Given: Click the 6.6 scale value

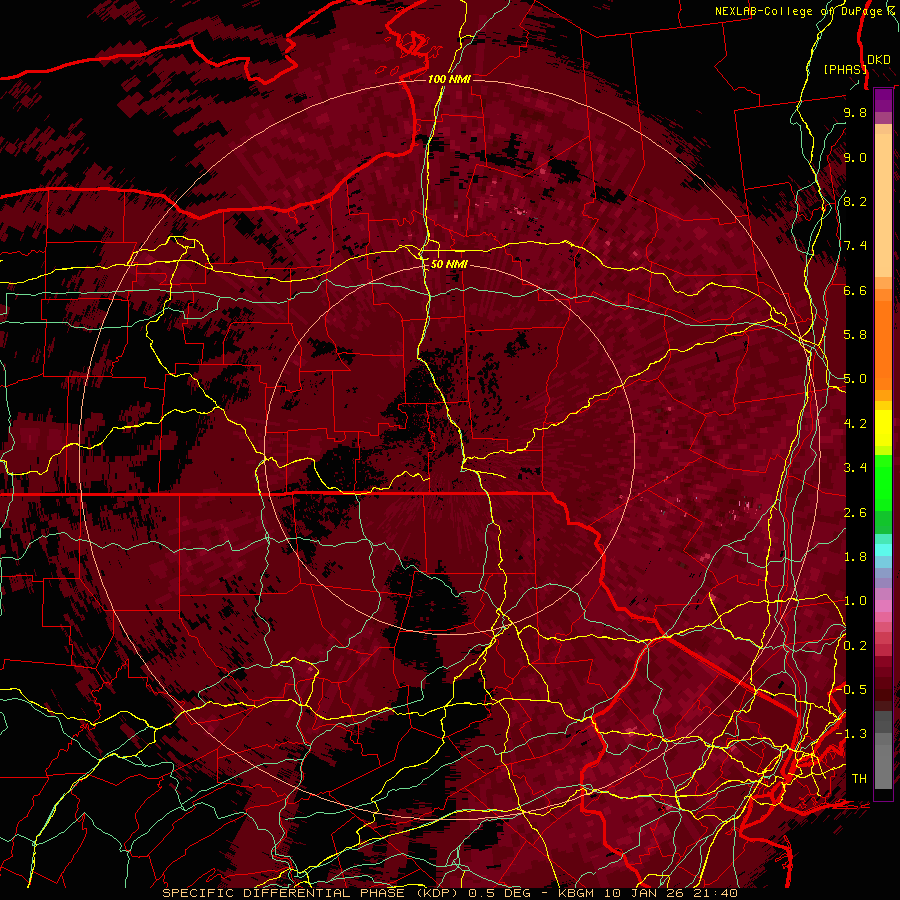Looking at the screenshot, I should click(x=855, y=290).
